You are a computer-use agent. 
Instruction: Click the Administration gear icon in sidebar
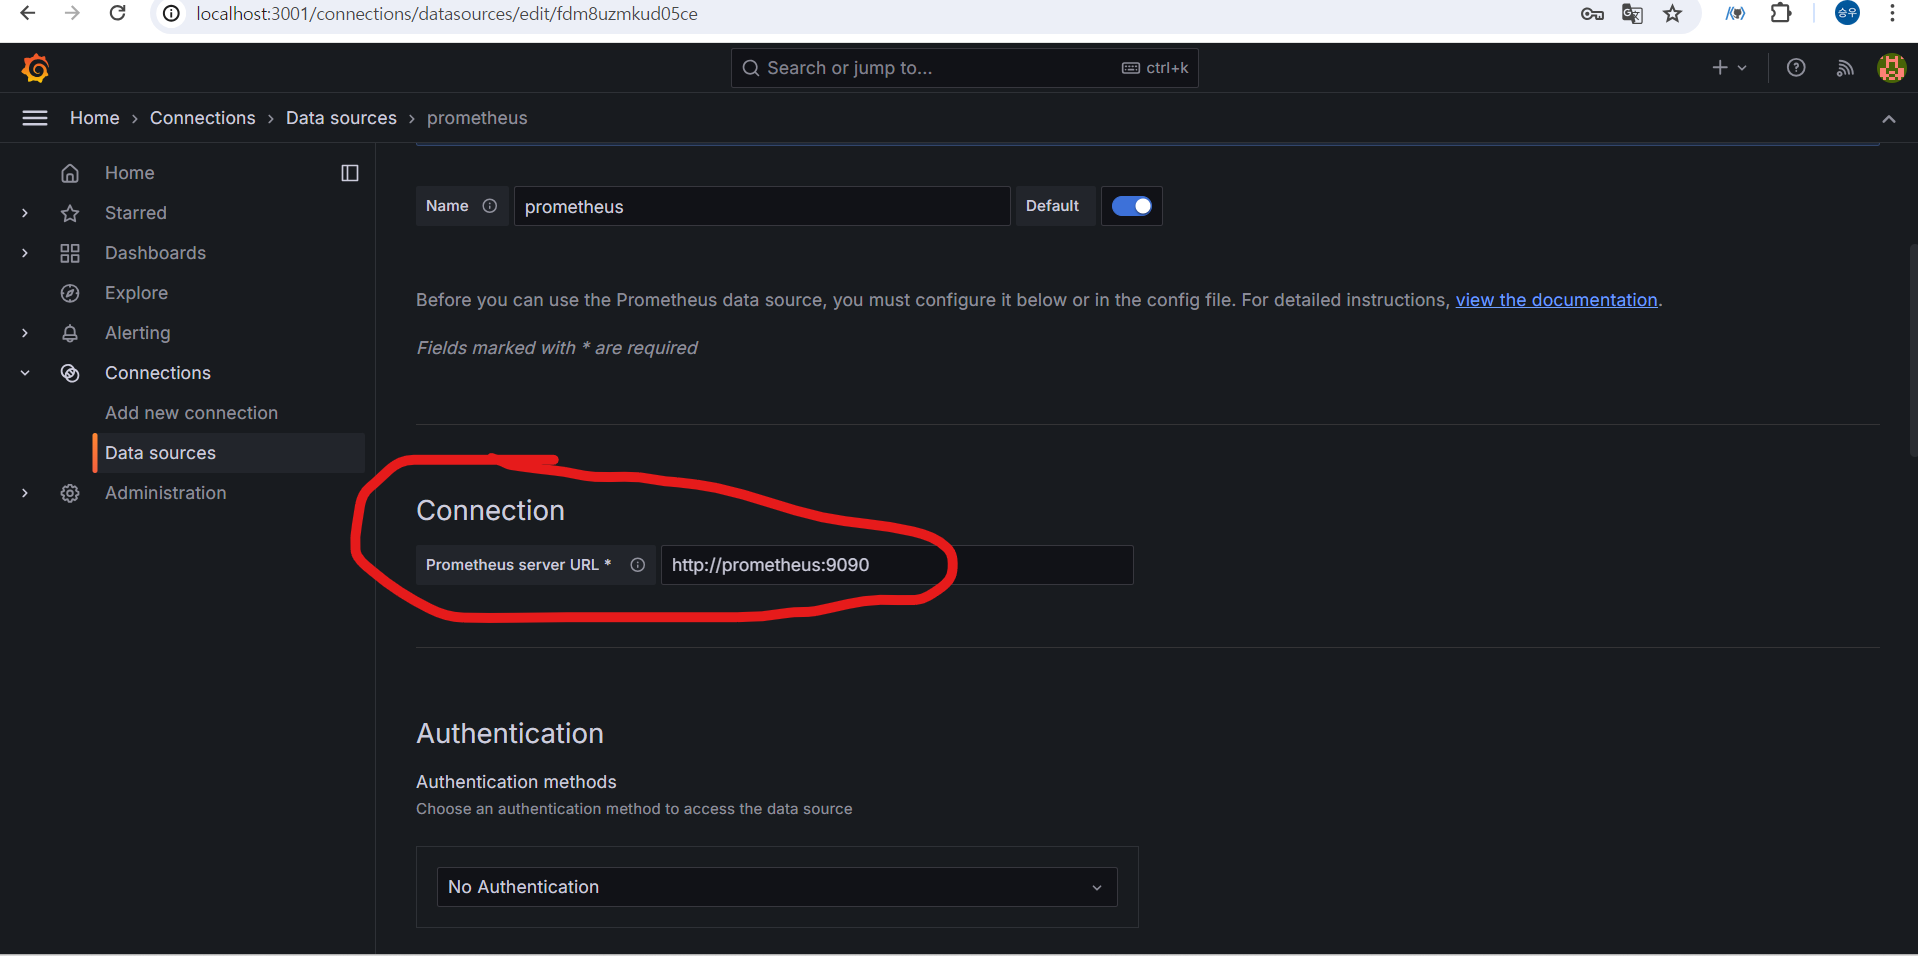pyautogui.click(x=70, y=493)
